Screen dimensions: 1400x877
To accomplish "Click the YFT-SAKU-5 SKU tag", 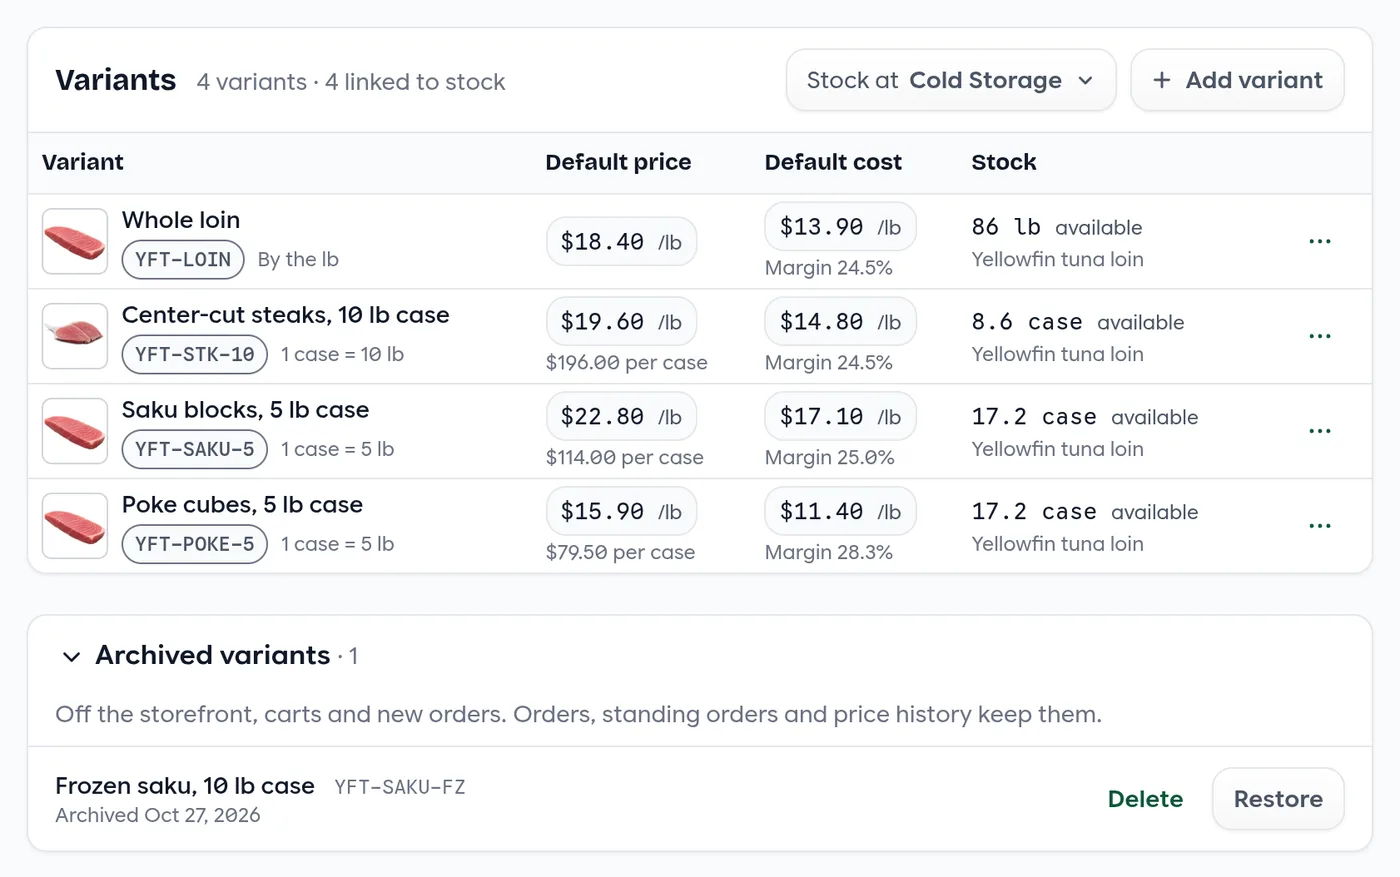I will click(195, 449).
